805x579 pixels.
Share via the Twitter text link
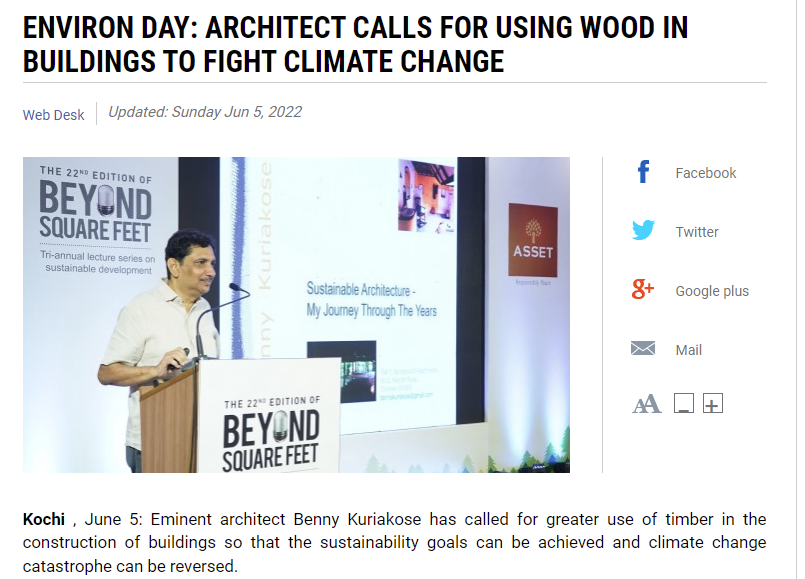point(697,232)
